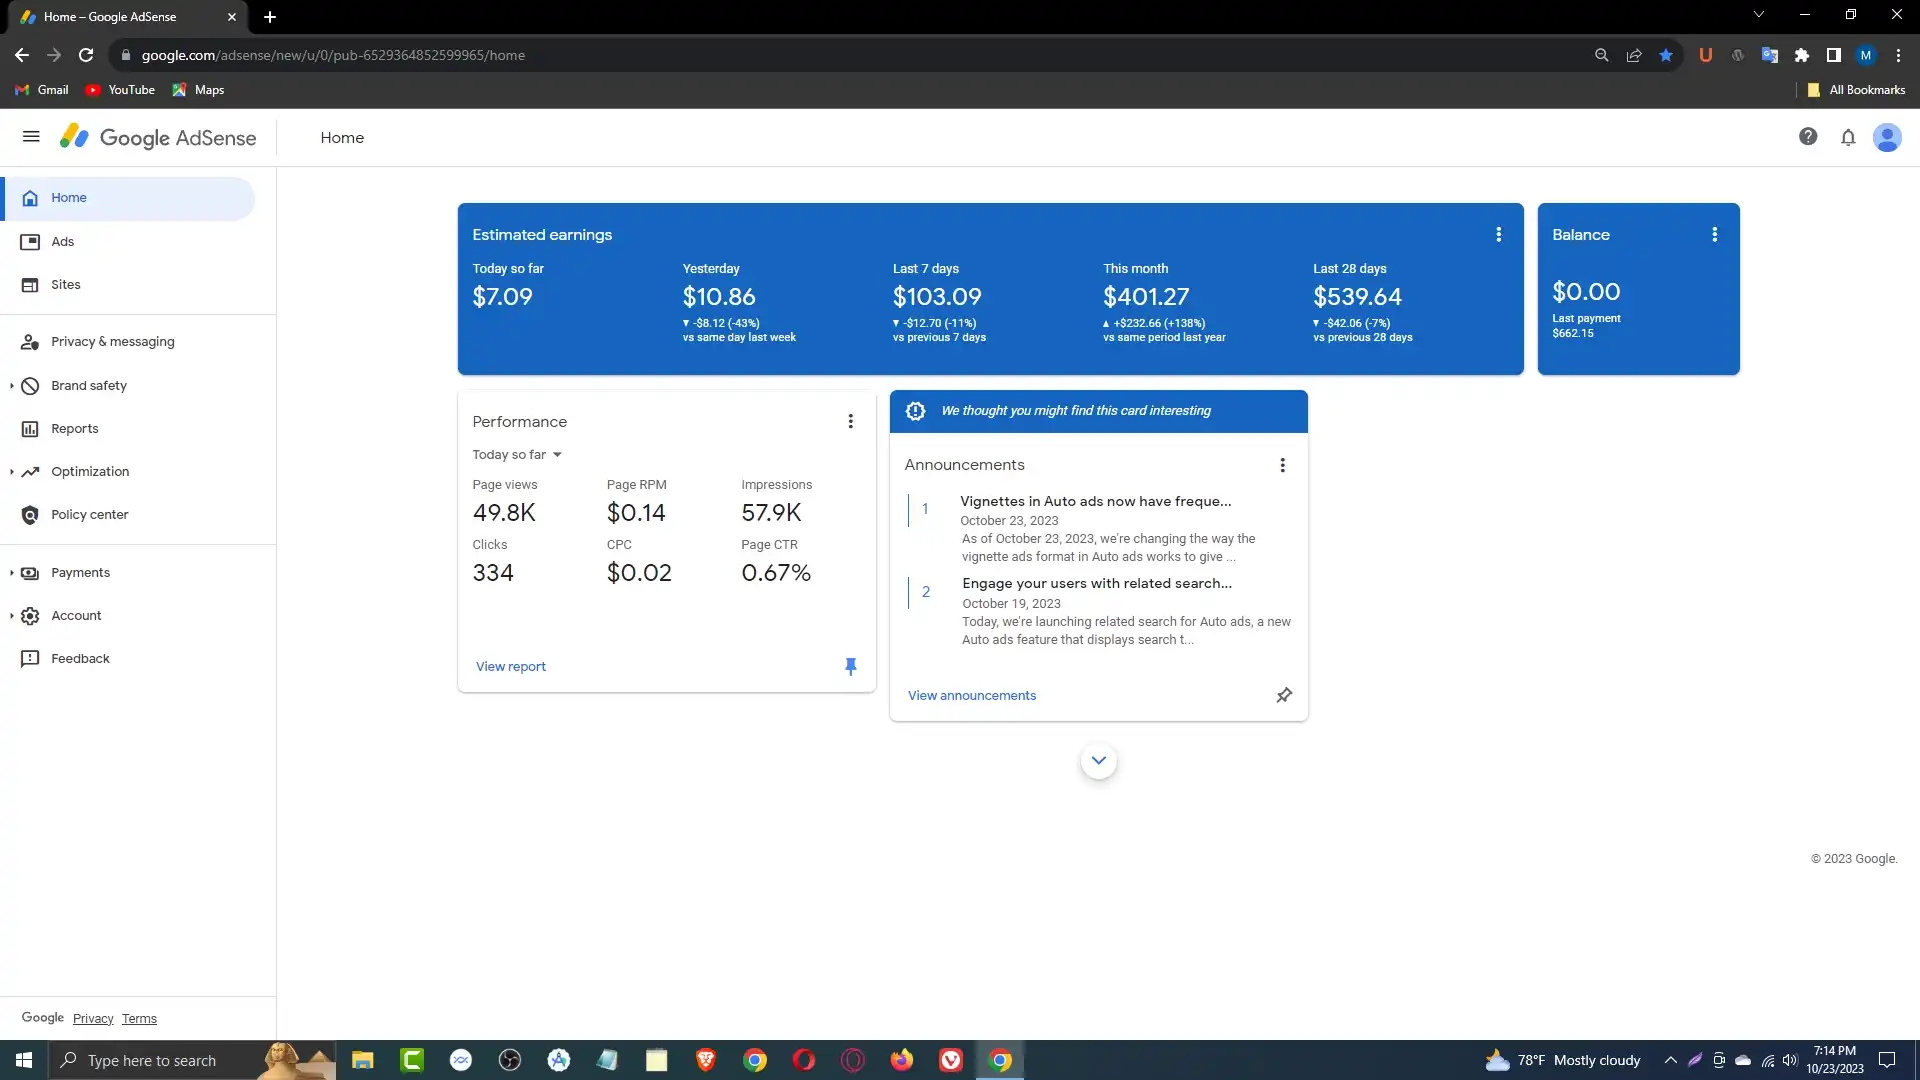The width and height of the screenshot is (1920, 1080).
Task: Open Account menu item
Action: coord(76,616)
